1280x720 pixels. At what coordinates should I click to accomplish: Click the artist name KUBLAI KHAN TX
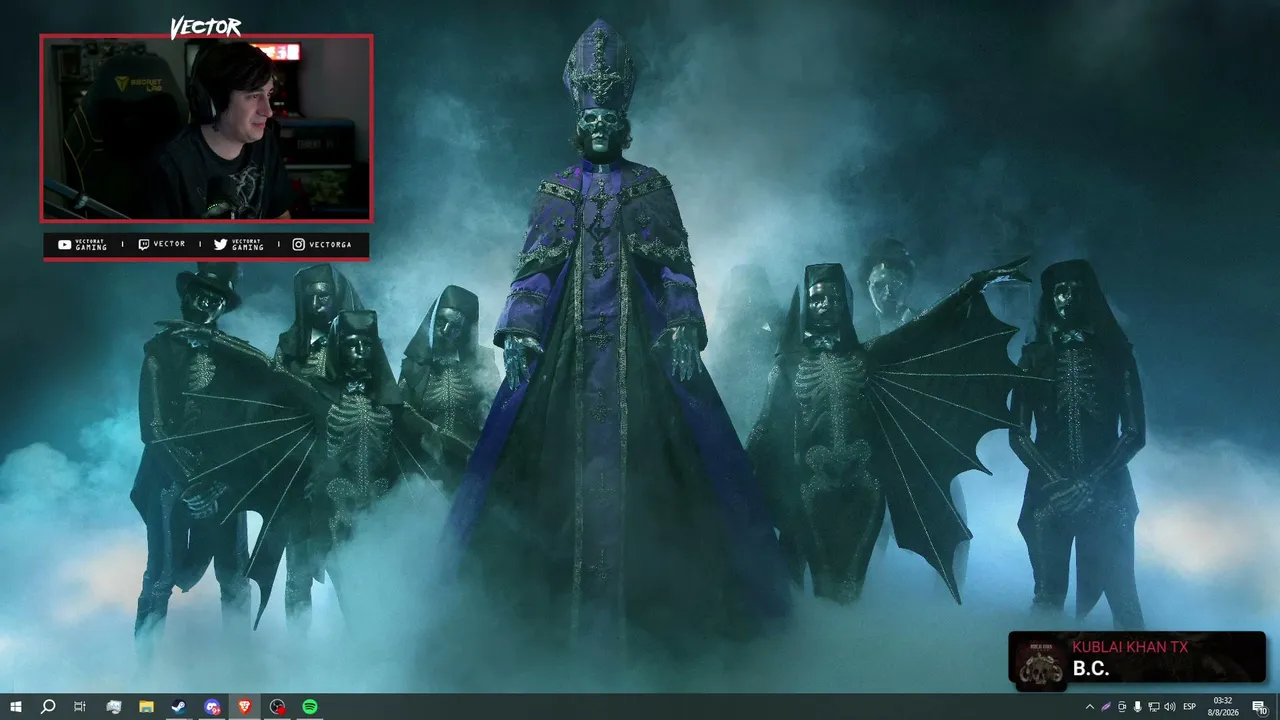click(1130, 647)
